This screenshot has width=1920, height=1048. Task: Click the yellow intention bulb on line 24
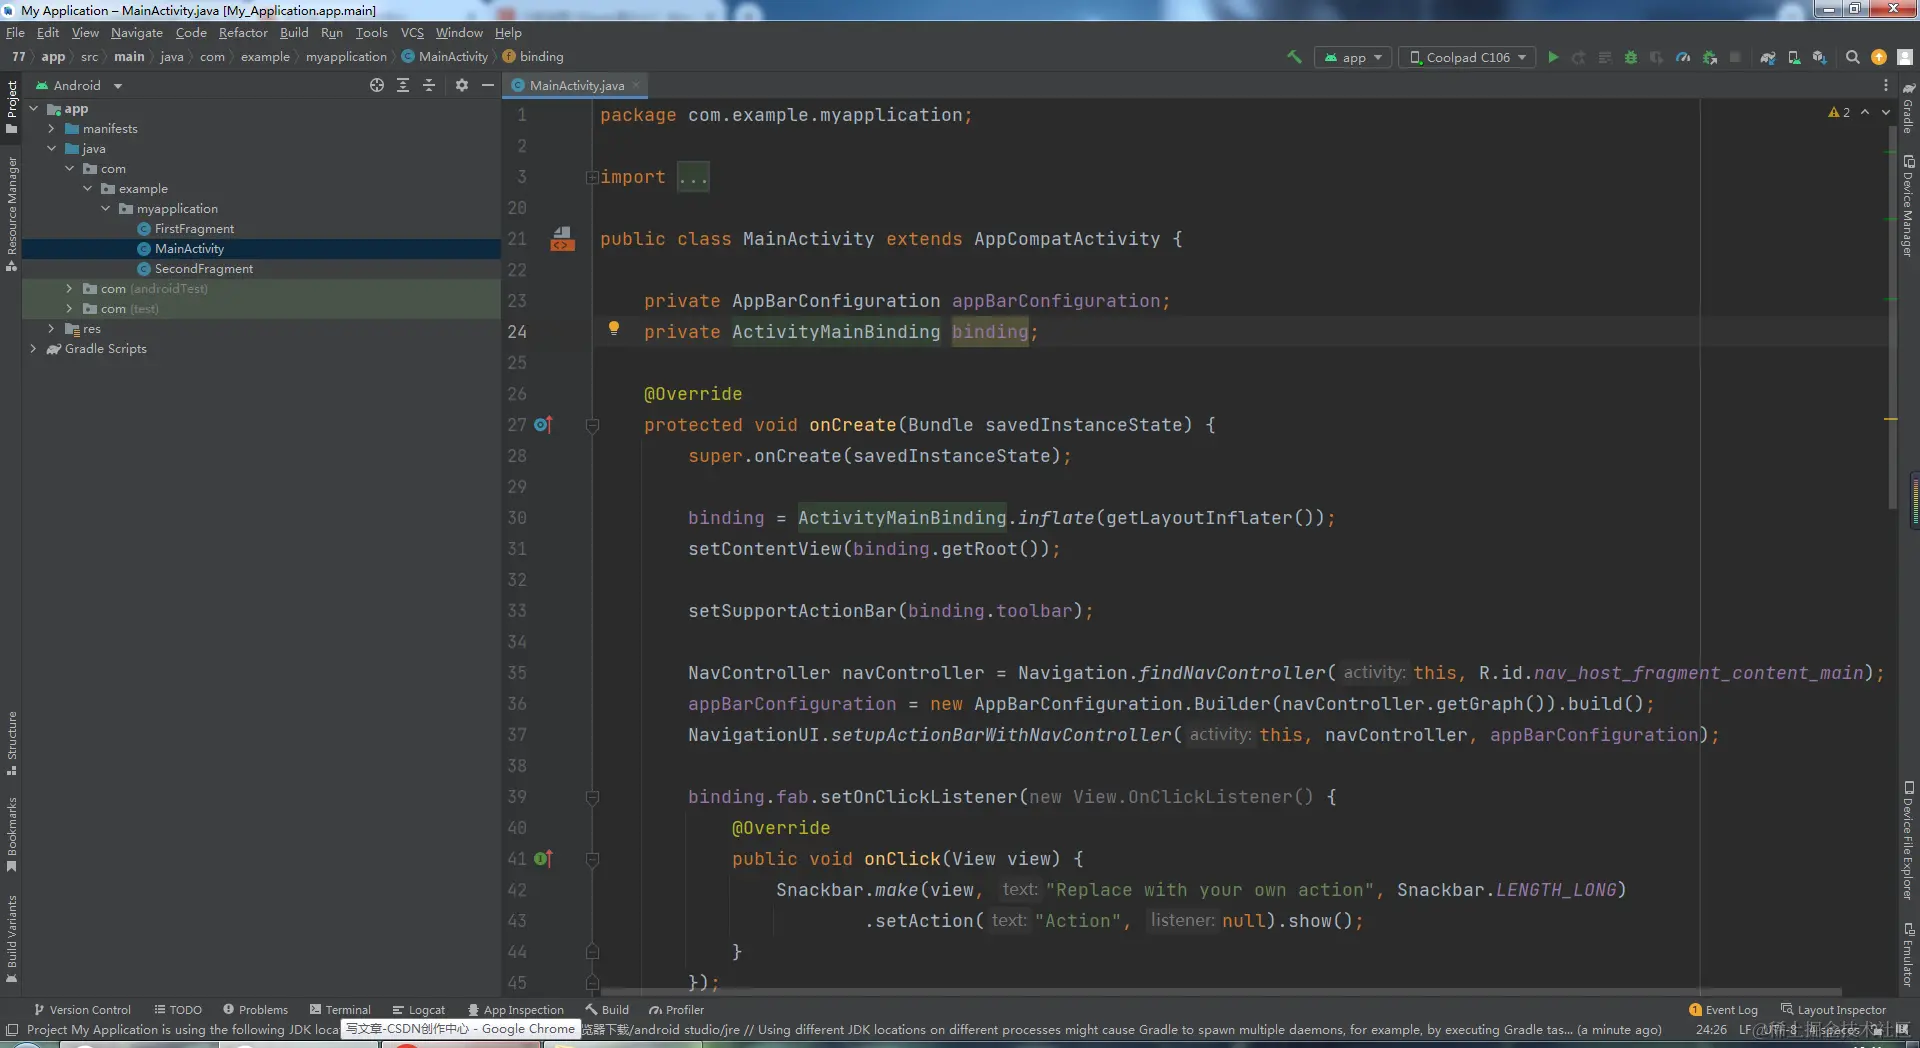[x=614, y=328]
